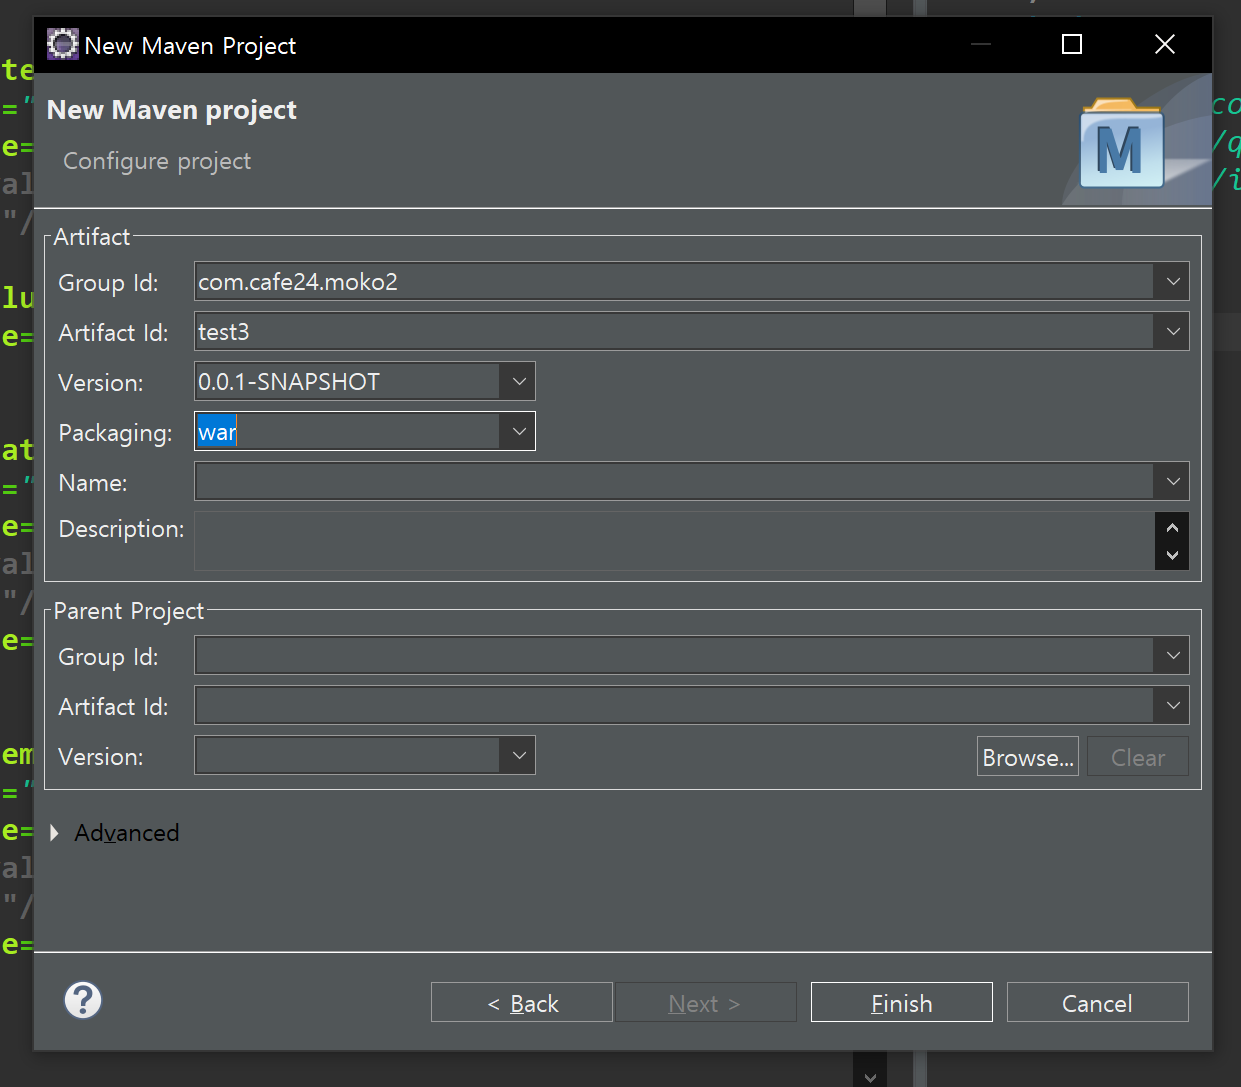
Task: Click the Eclipse icon in the title bar
Action: pyautogui.click(x=62, y=44)
